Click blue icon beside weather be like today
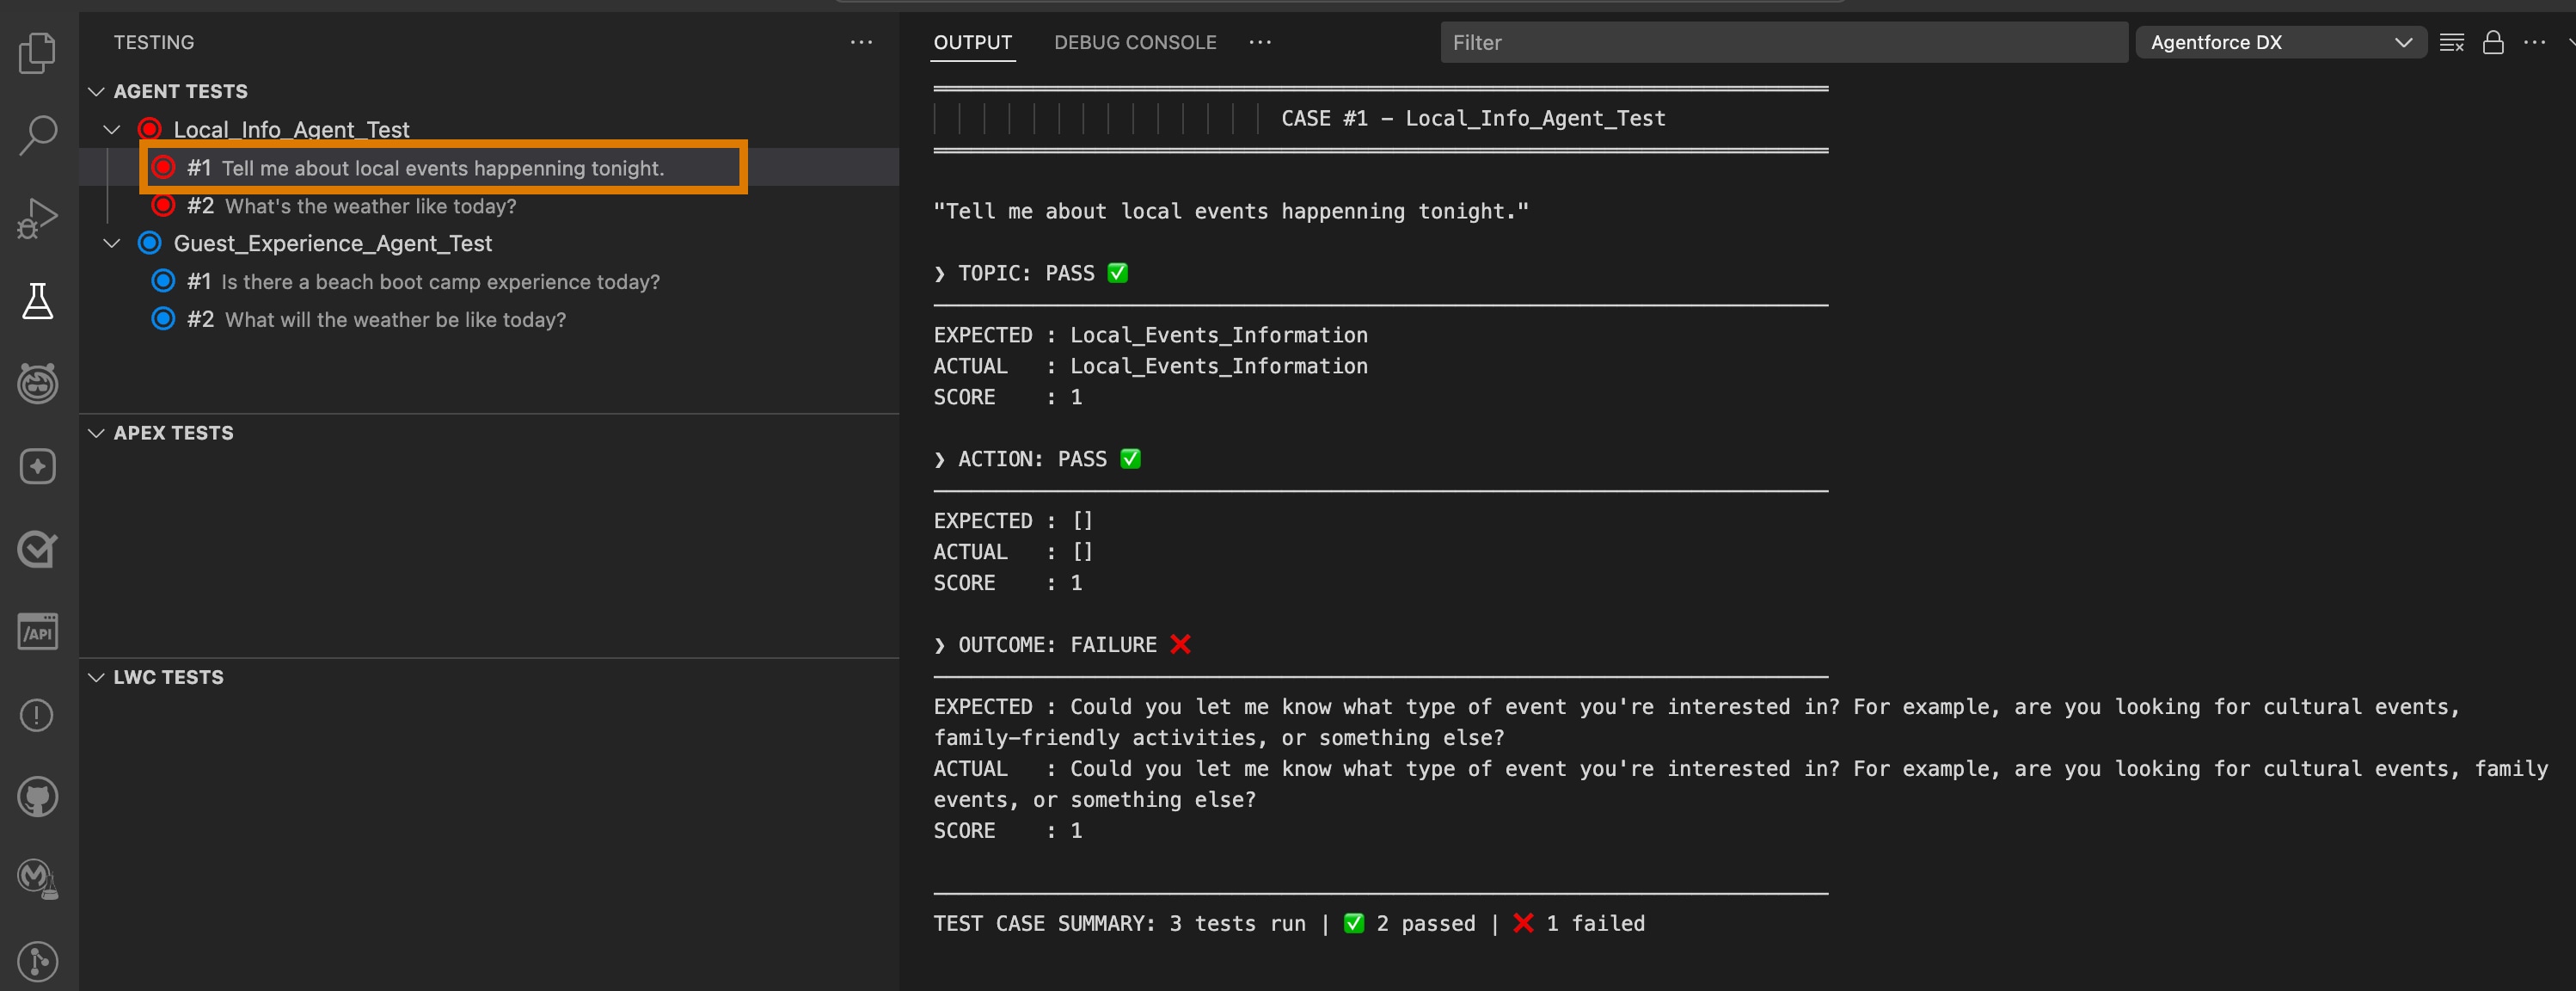 coord(163,319)
